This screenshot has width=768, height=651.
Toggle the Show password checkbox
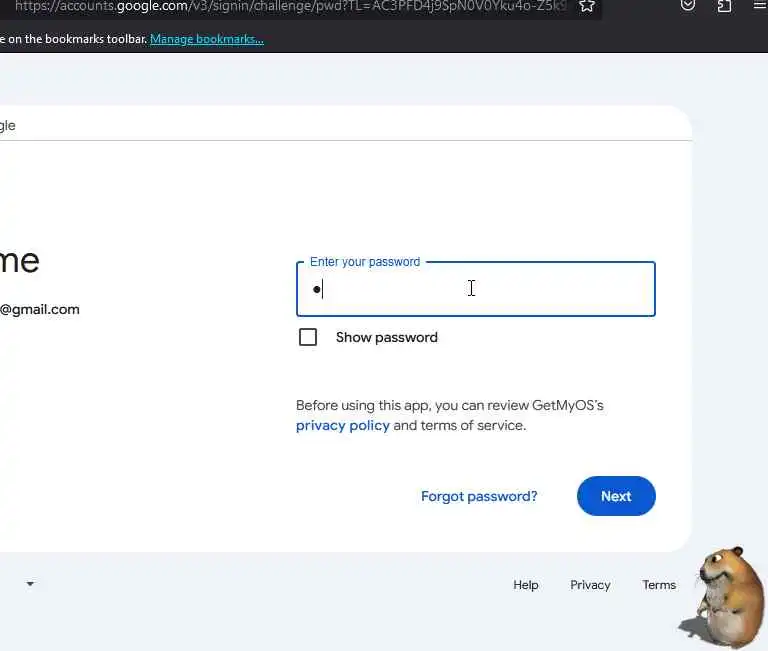pos(308,337)
